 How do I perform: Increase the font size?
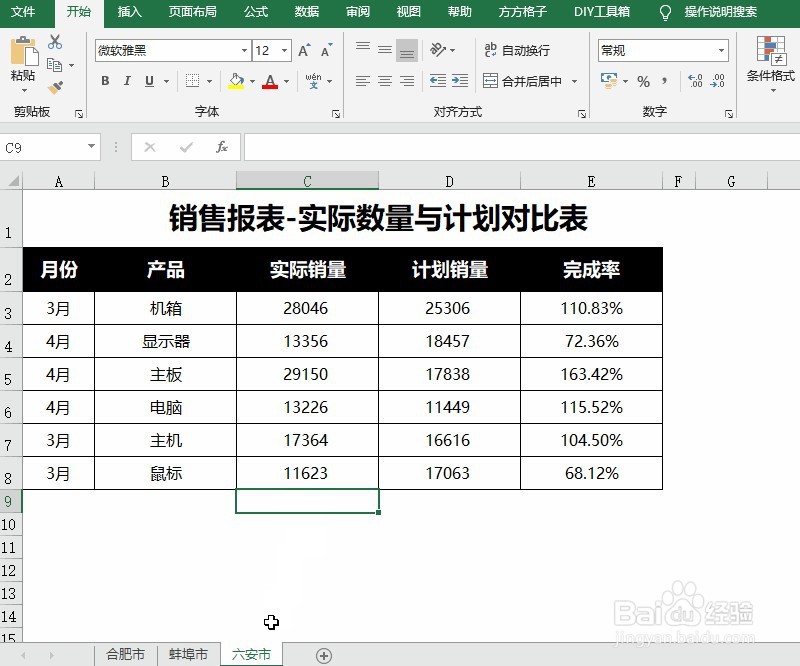pyautogui.click(x=302, y=49)
